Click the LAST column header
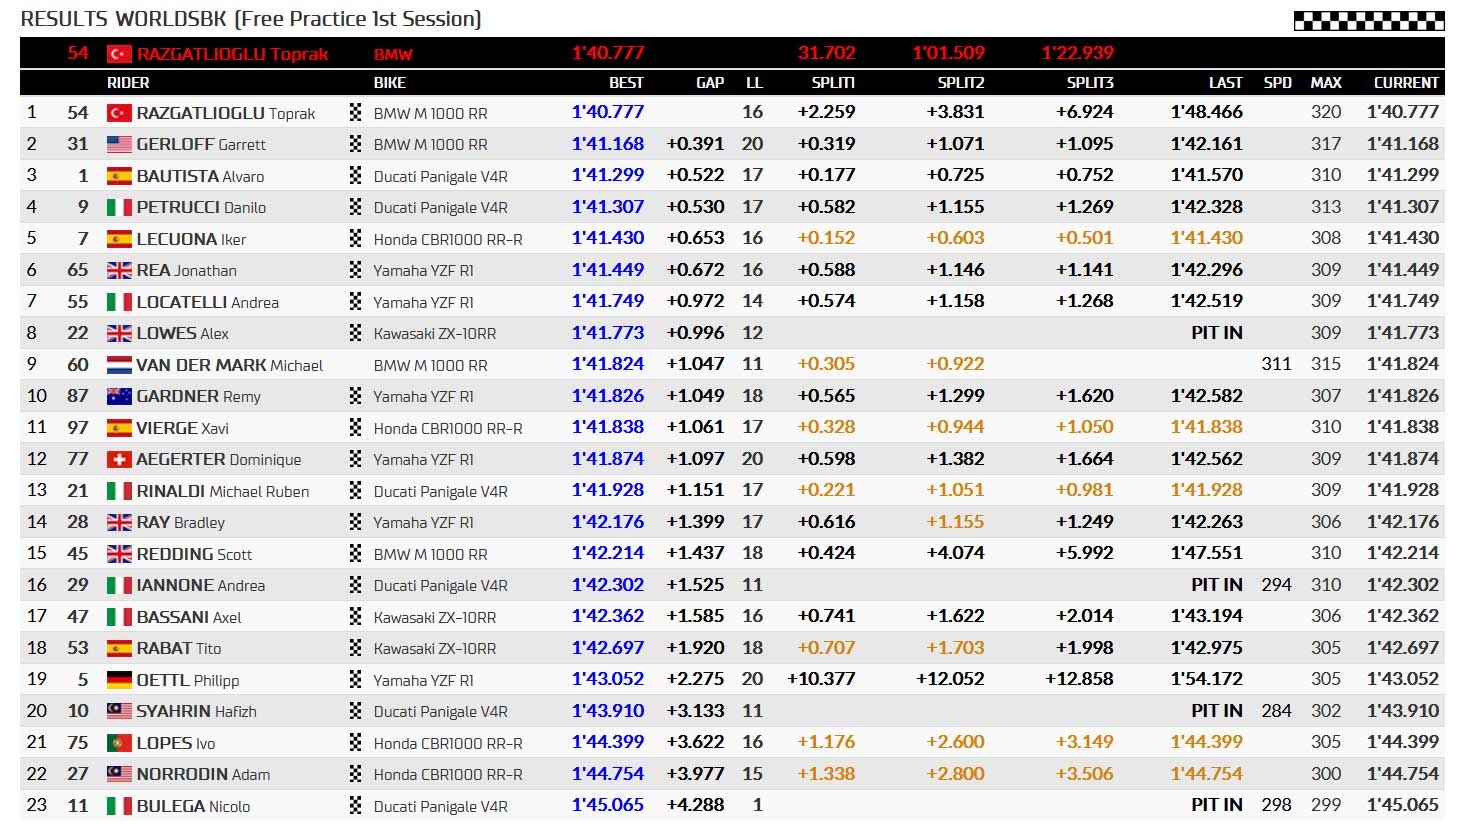 1225,83
